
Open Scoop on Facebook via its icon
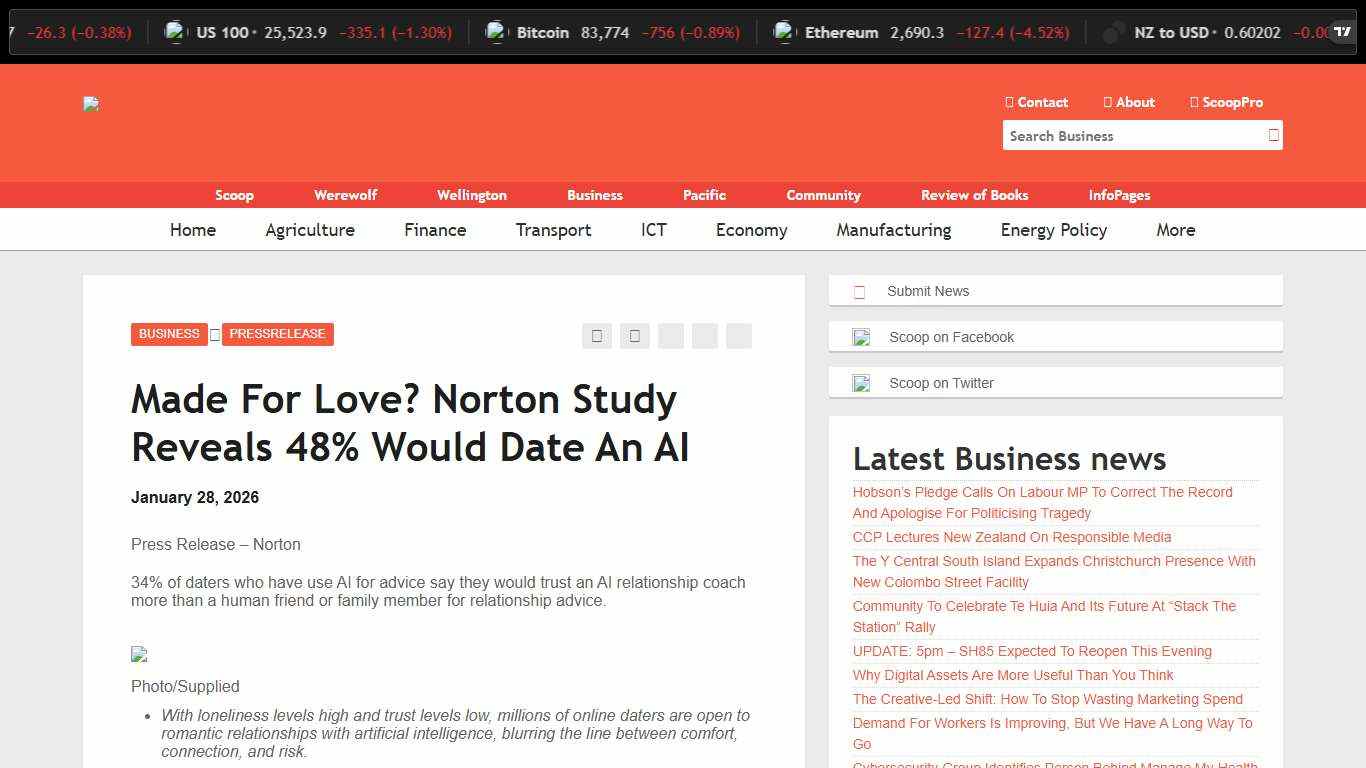coord(861,337)
